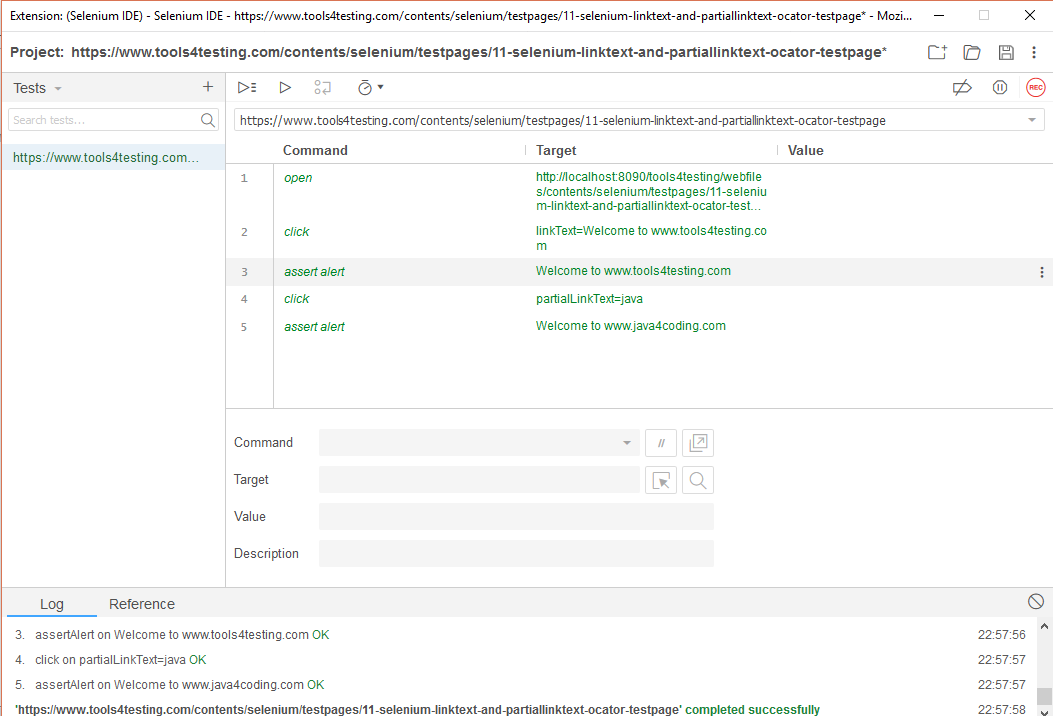Find target in page magnifier icon
Image resolution: width=1053 pixels, height=716 pixels.
tap(698, 480)
